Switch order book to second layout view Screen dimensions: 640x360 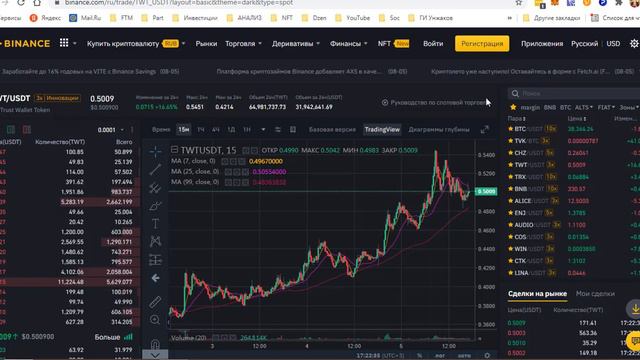tap(27, 130)
